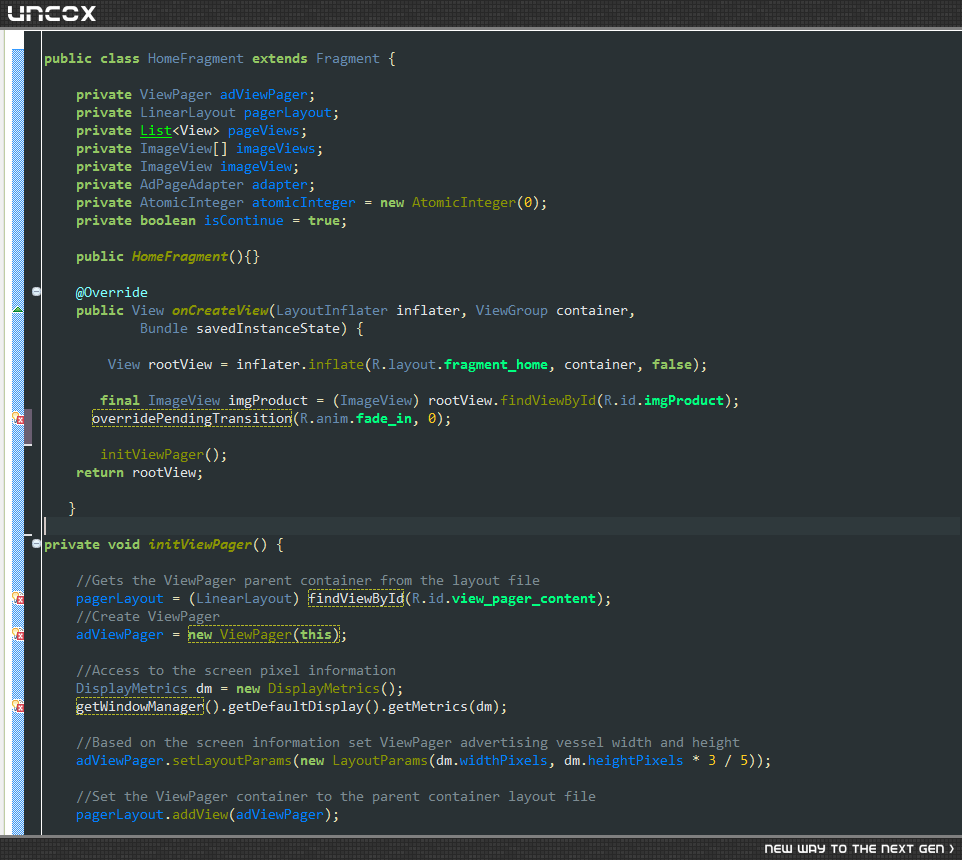Click the onCreateView method name
The width and height of the screenshot is (962, 860).
220,310
